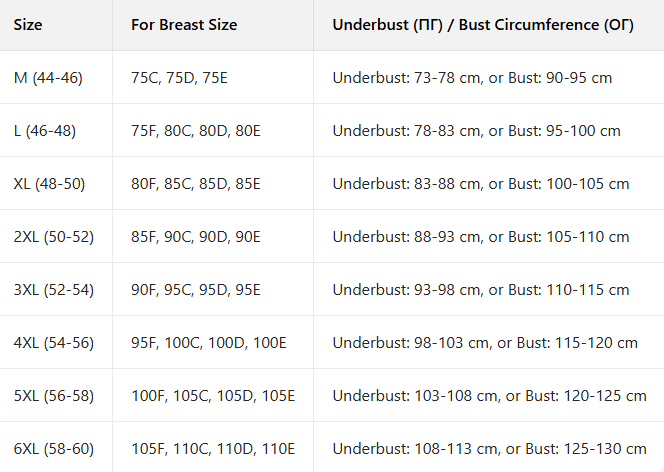Click the Underbust 93-98 cm measurement cell
This screenshot has width=664, height=472.
[x=481, y=290]
